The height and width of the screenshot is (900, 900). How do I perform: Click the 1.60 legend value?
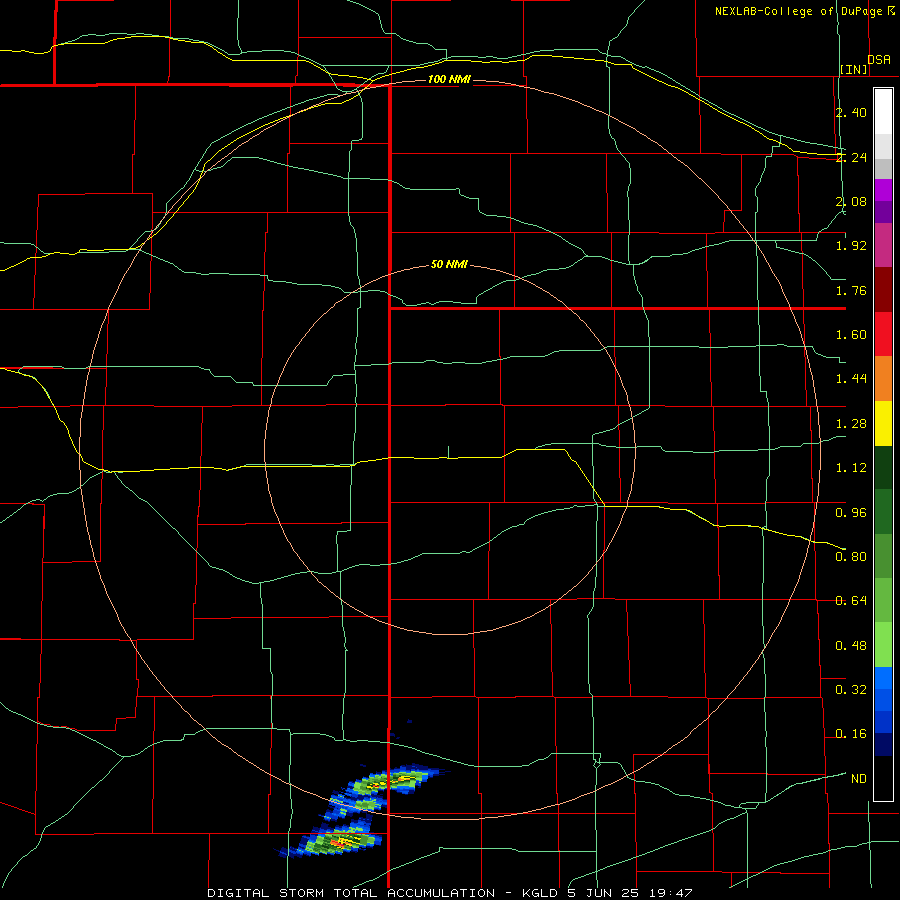(851, 335)
